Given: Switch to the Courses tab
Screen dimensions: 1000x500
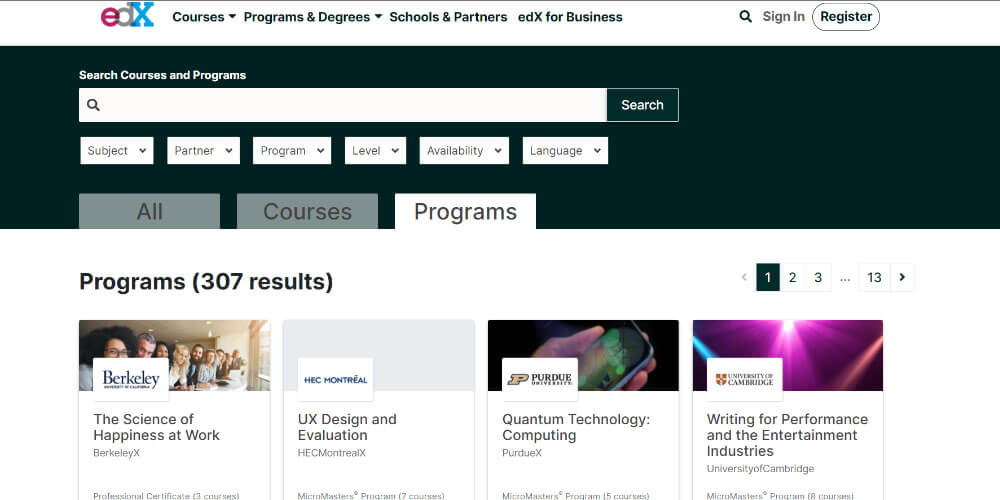Looking at the screenshot, I should pos(307,211).
